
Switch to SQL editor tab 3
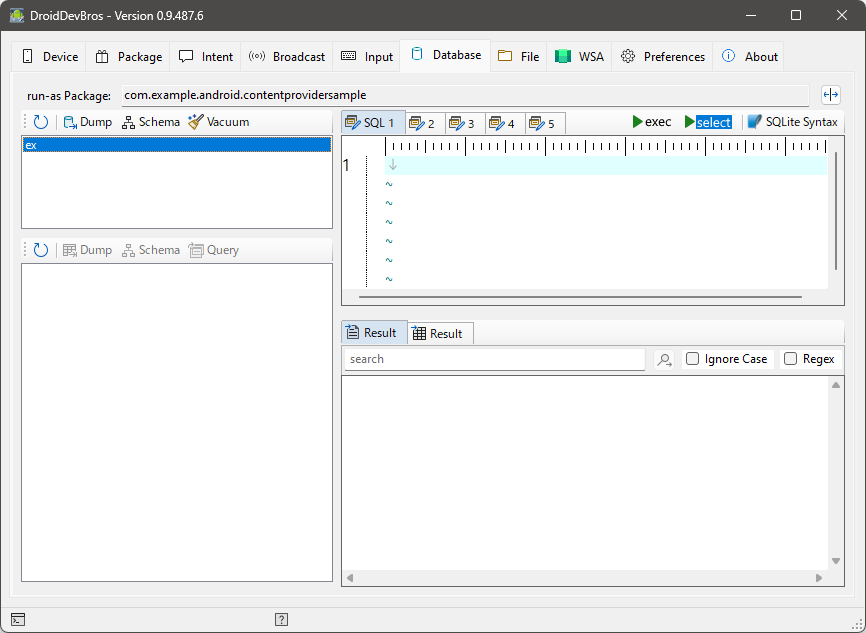[462, 124]
